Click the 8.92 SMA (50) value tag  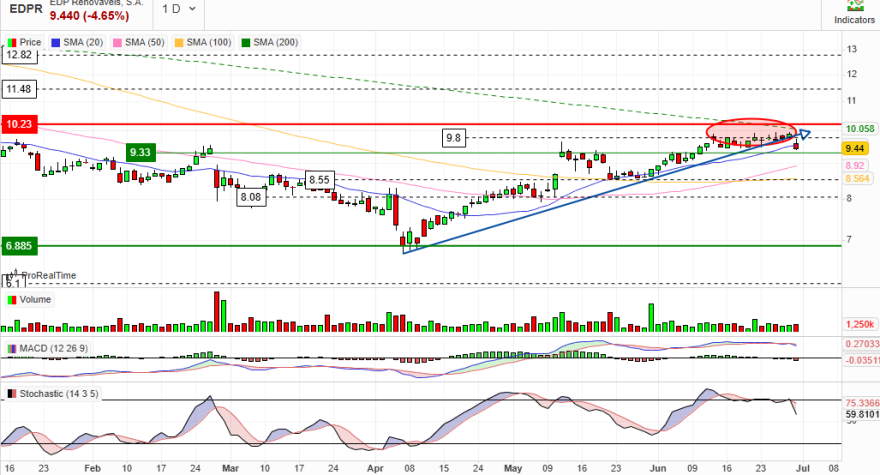point(855,166)
